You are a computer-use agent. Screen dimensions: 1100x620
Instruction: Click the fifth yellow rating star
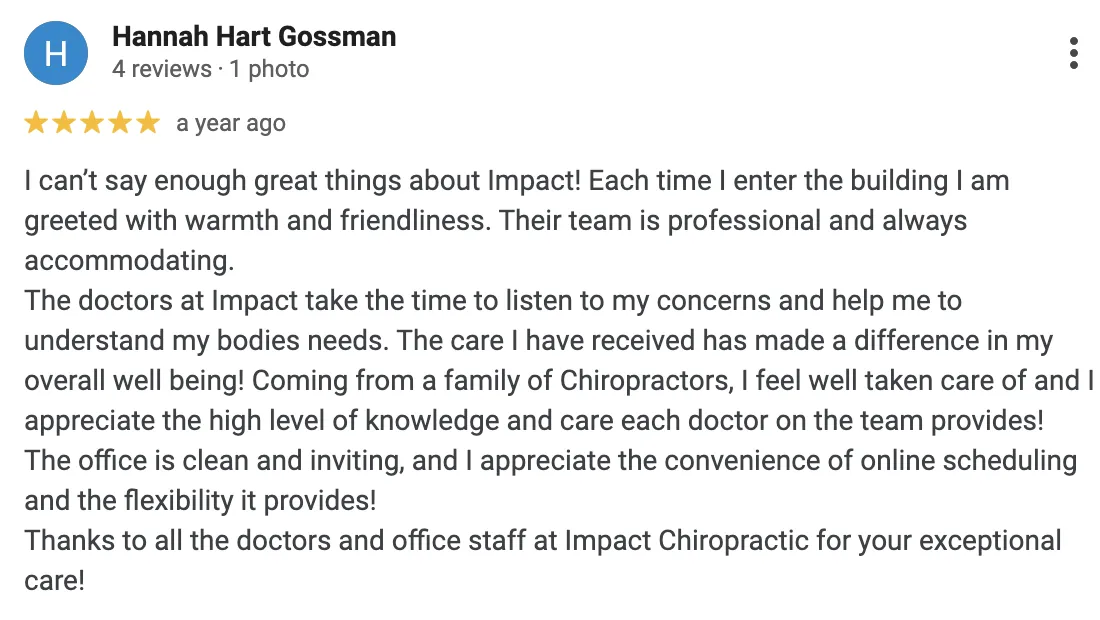point(148,123)
